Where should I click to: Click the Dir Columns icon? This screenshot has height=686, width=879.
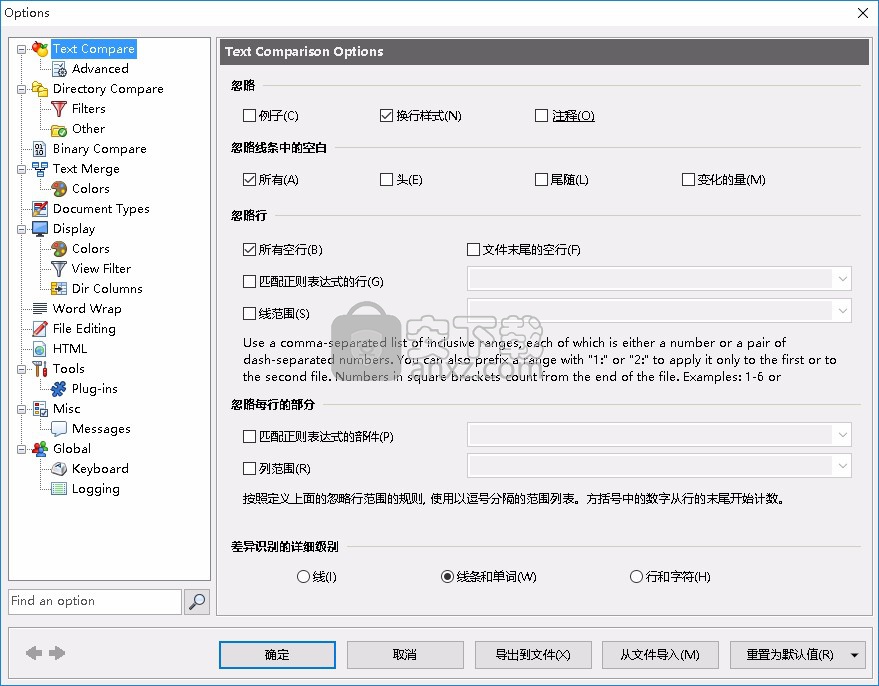click(59, 289)
